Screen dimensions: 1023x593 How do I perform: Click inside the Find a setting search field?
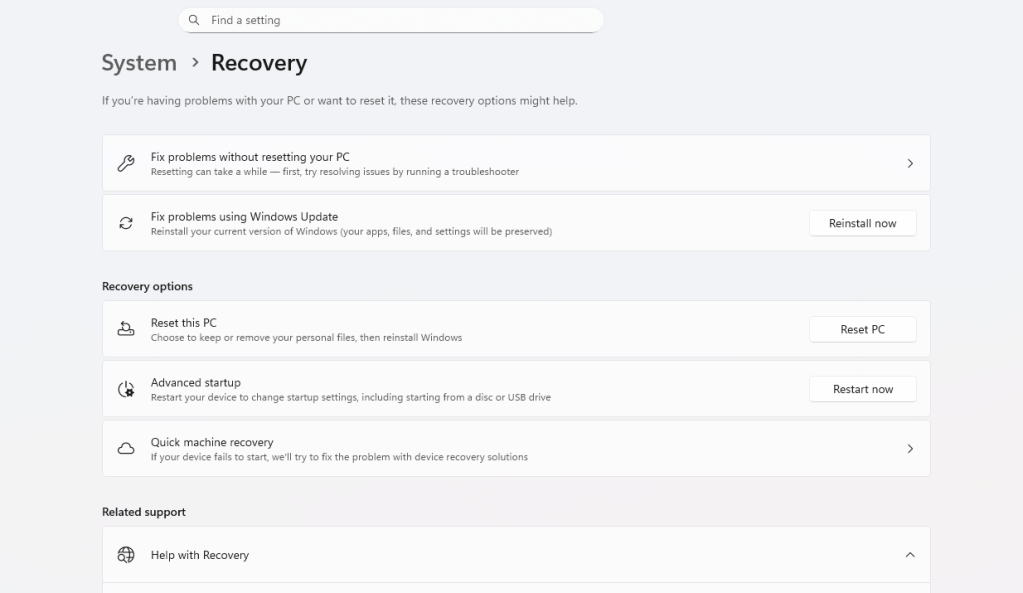pyautogui.click(x=390, y=20)
